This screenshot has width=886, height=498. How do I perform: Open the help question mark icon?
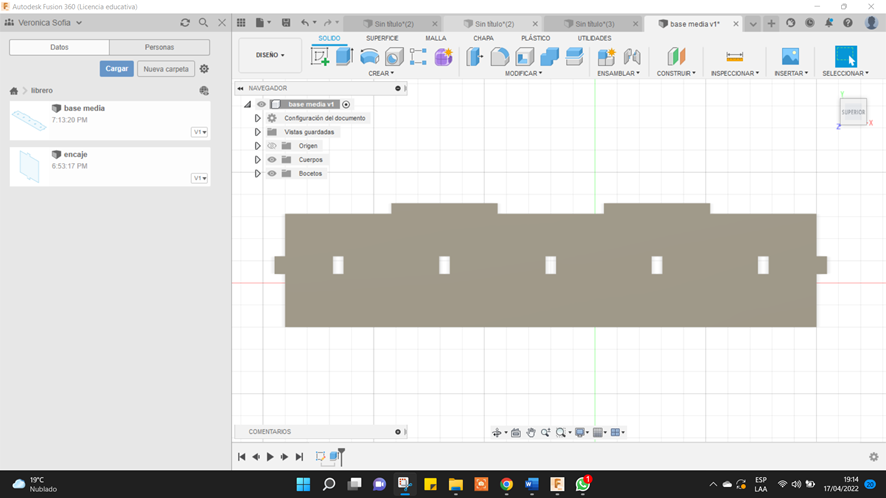coord(848,23)
